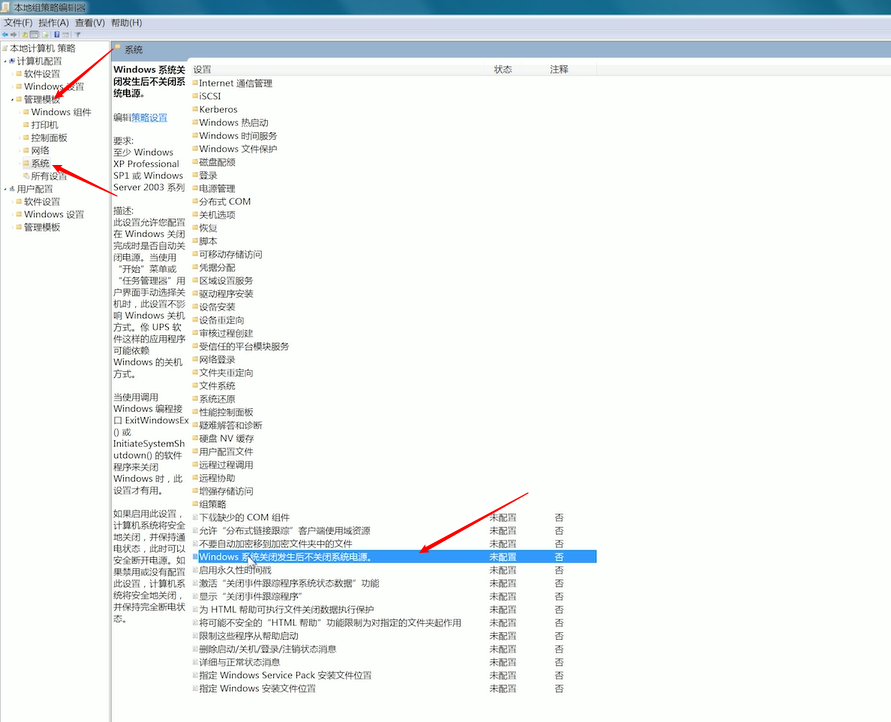Collapse the 用户配置 tree node arrow

pos(5,189)
